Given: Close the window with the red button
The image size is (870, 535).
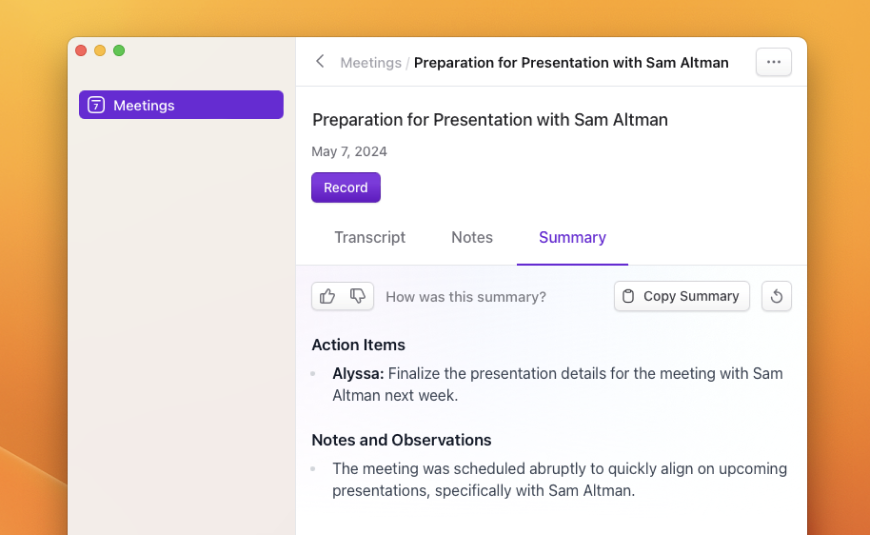Looking at the screenshot, I should point(81,51).
